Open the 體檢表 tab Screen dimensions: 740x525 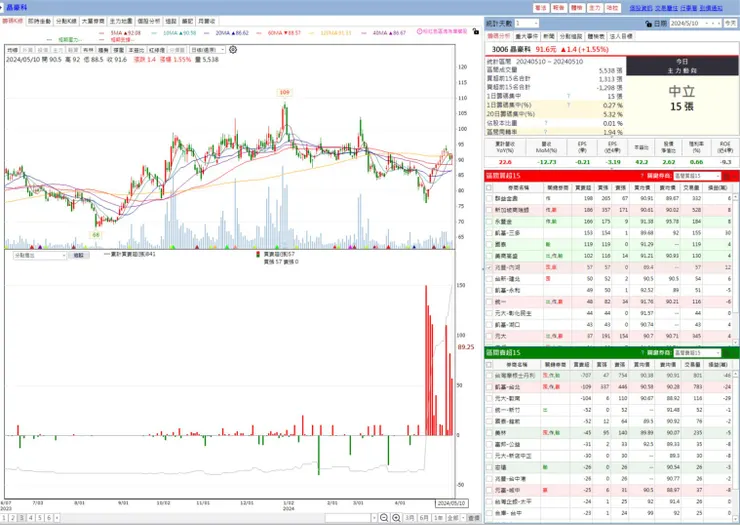click(x=596, y=36)
